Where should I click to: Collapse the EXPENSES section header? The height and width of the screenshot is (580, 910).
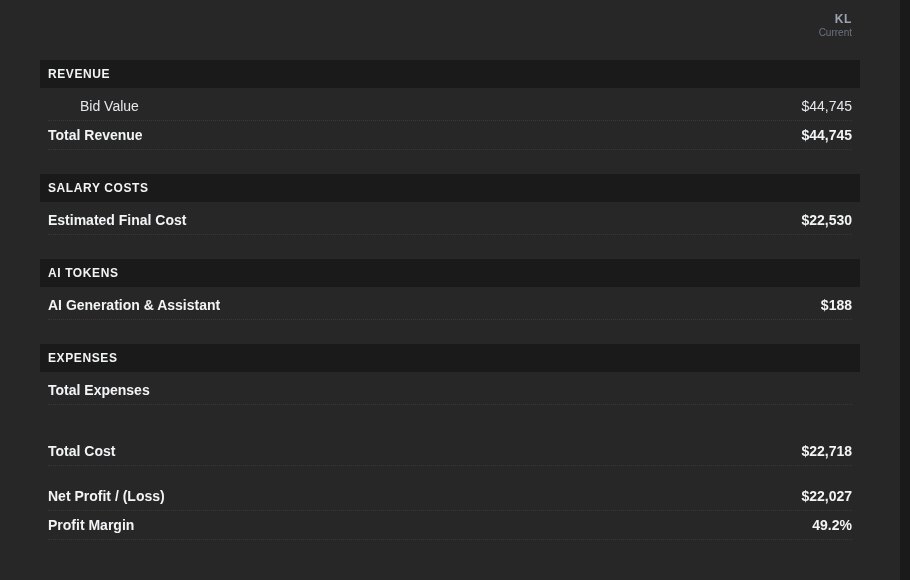point(450,358)
